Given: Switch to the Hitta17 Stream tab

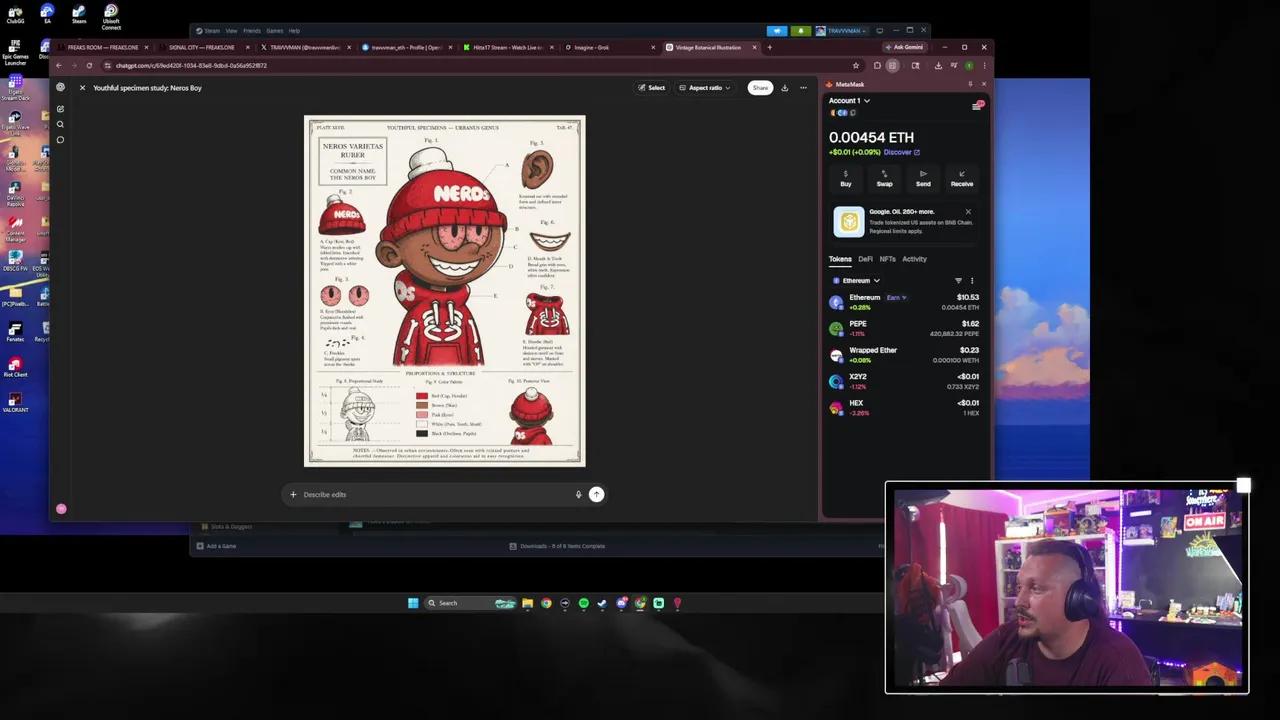Looking at the screenshot, I should (x=507, y=47).
